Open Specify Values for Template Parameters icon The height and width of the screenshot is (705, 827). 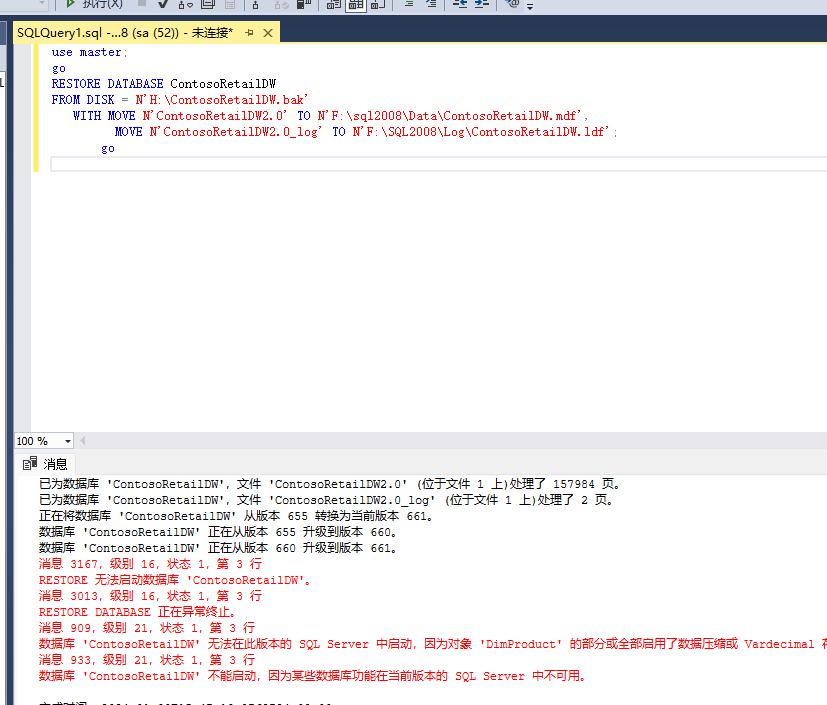512,4
